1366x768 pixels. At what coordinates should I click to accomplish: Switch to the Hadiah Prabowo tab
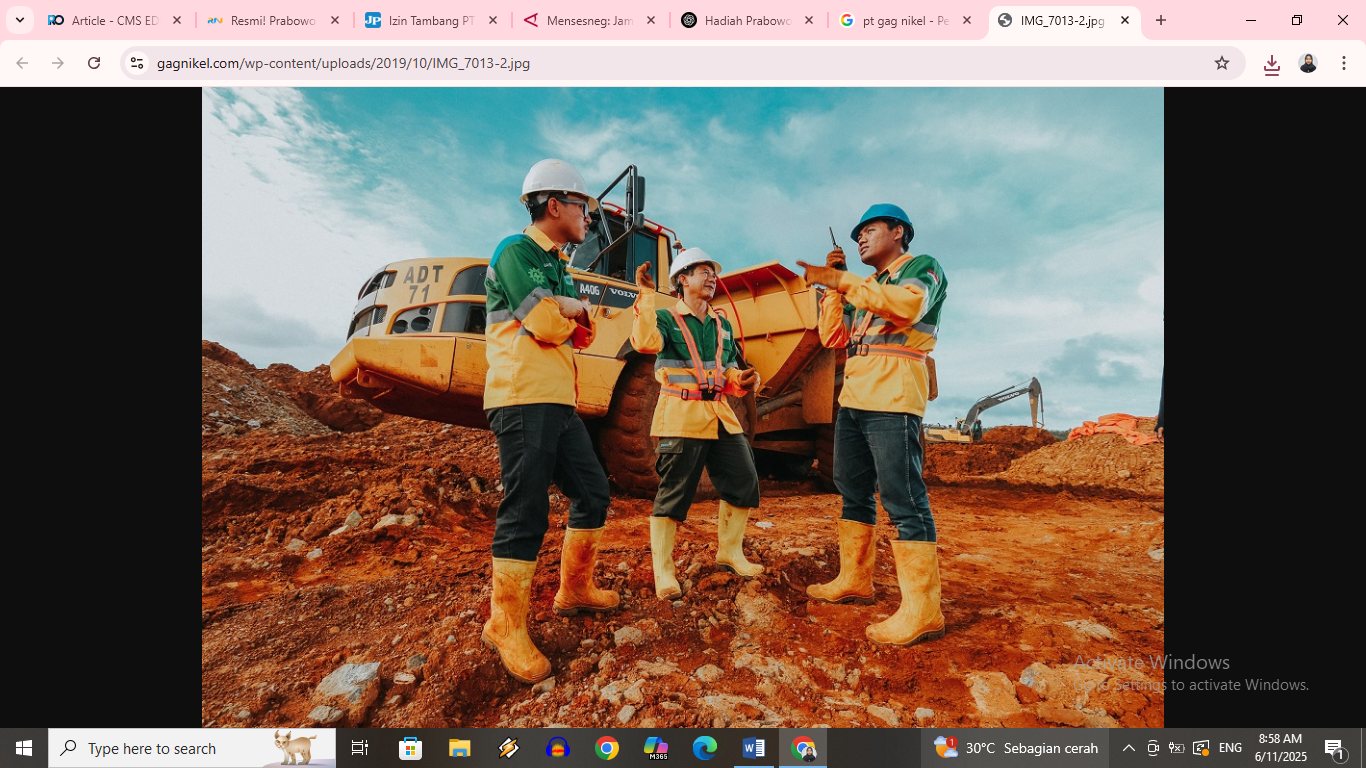coord(747,20)
